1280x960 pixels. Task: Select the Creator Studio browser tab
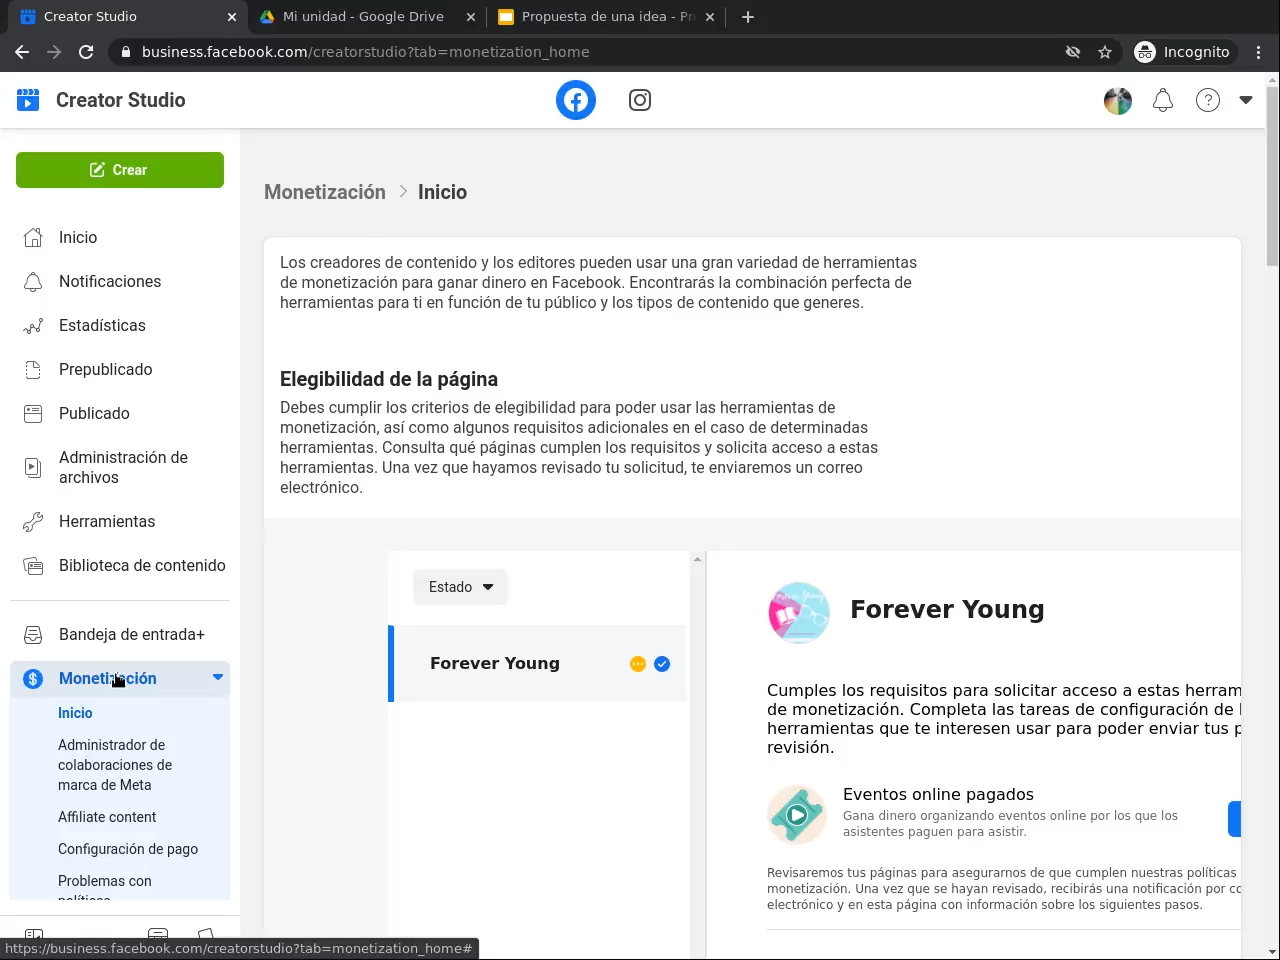pos(128,17)
